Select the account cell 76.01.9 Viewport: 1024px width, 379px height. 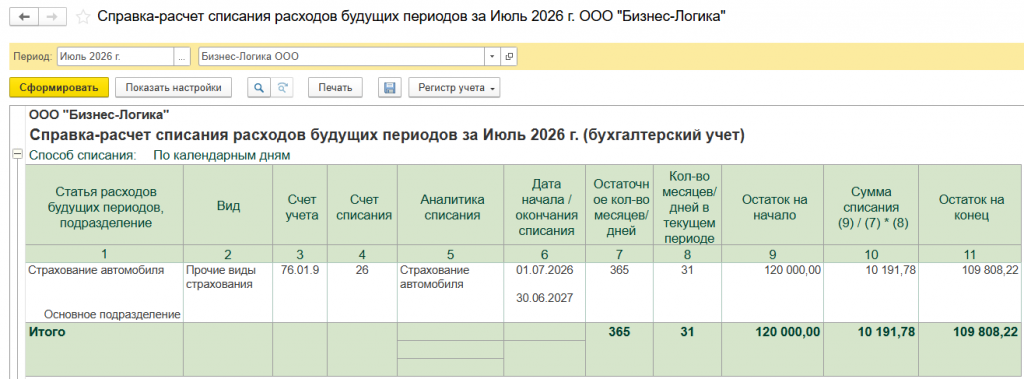tap(299, 270)
